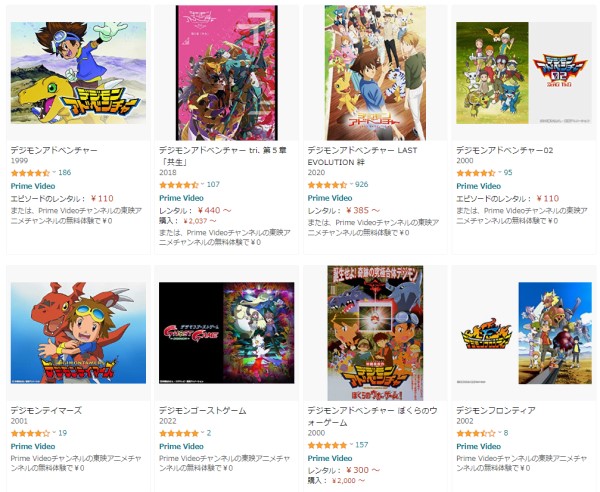Open the pink tri. 第5章 共生 poster
This screenshot has height=492, width=600.
[x=227, y=73]
